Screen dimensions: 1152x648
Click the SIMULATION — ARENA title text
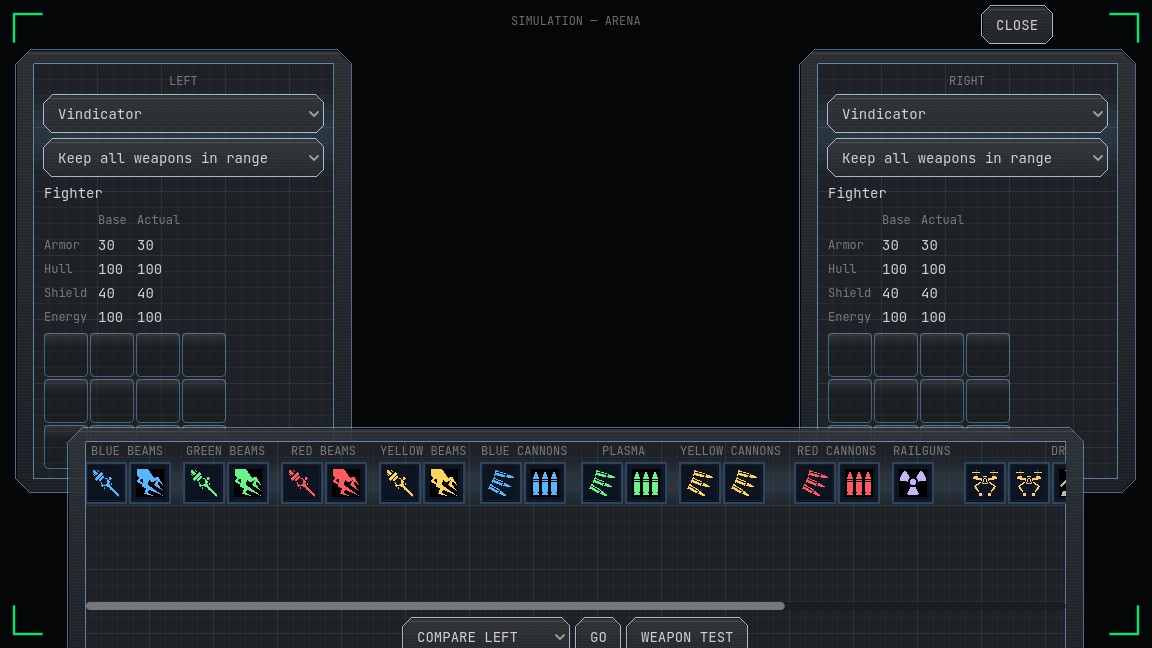pos(576,21)
